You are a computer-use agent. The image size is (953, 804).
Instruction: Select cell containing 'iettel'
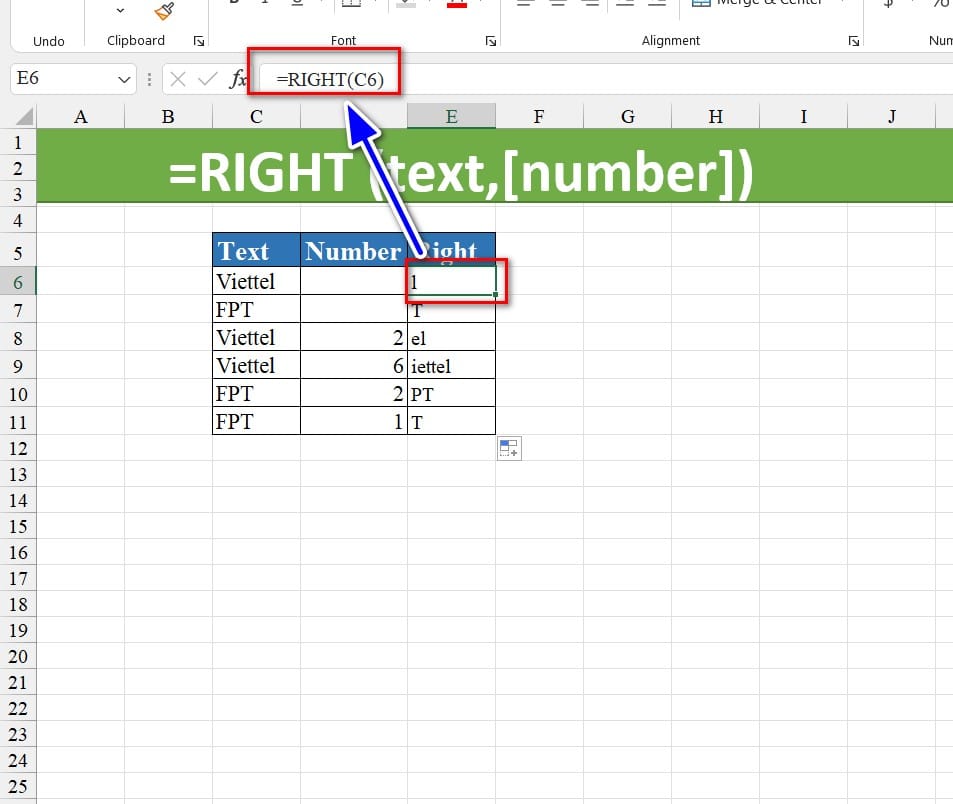point(451,366)
